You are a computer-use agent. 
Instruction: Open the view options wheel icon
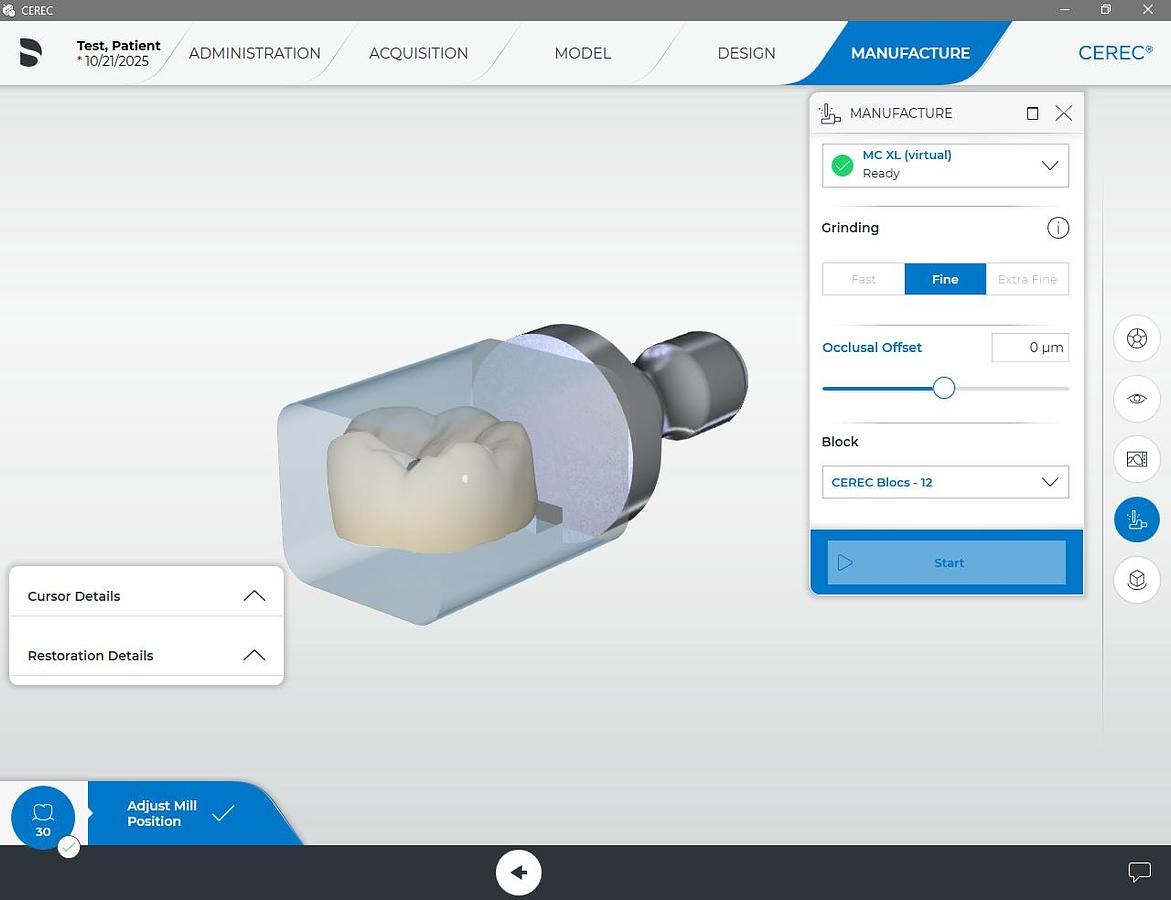[1136, 339]
